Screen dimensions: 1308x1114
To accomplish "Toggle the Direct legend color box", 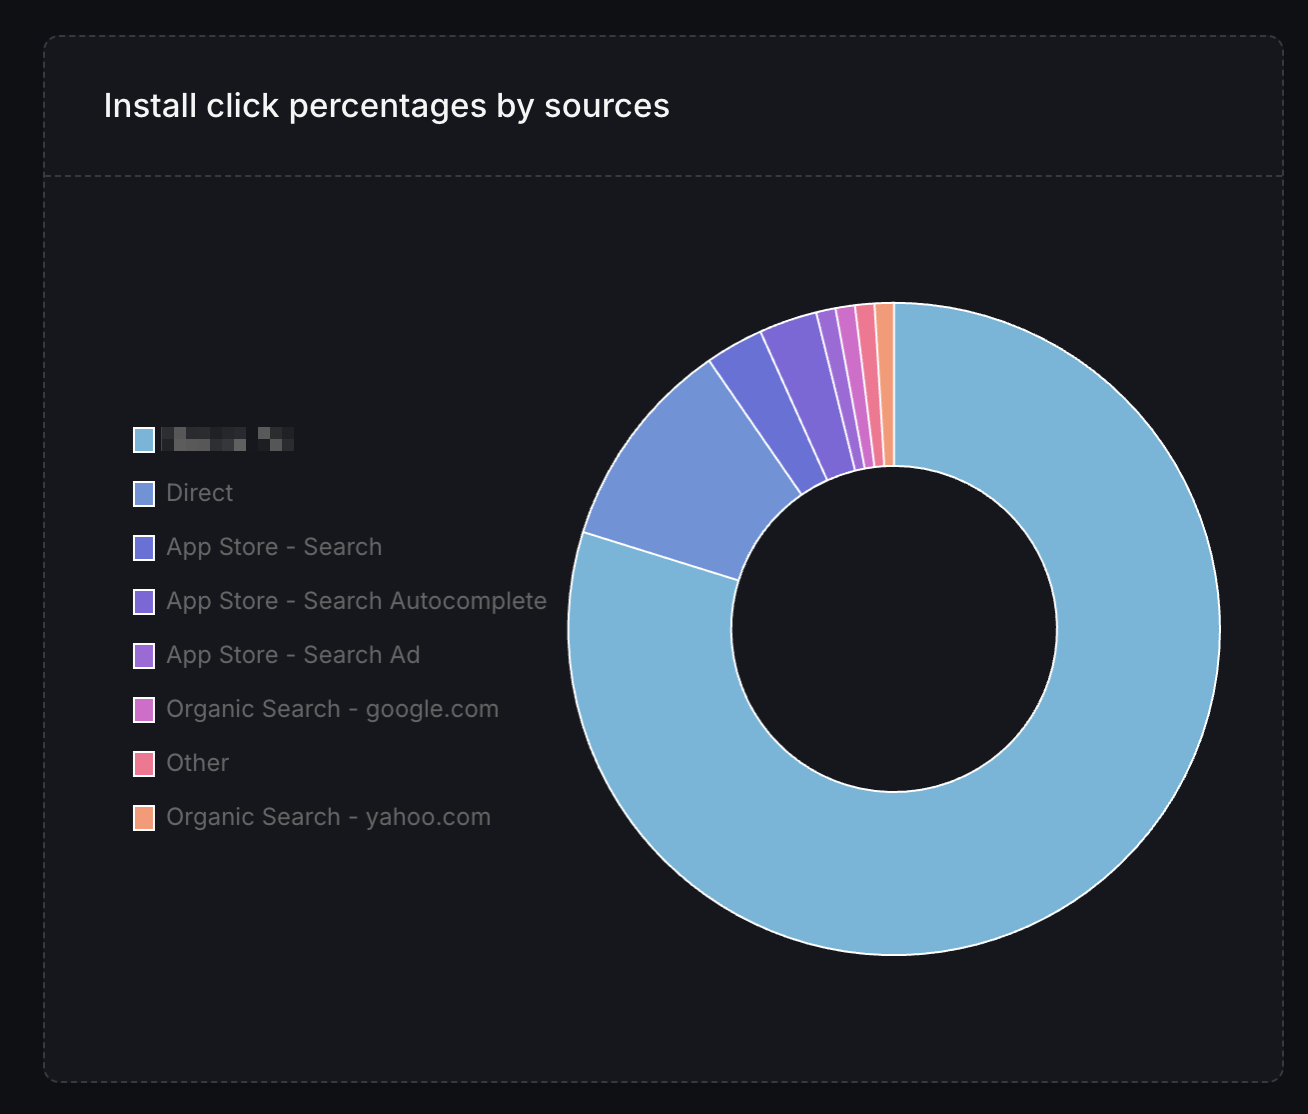I will point(144,494).
